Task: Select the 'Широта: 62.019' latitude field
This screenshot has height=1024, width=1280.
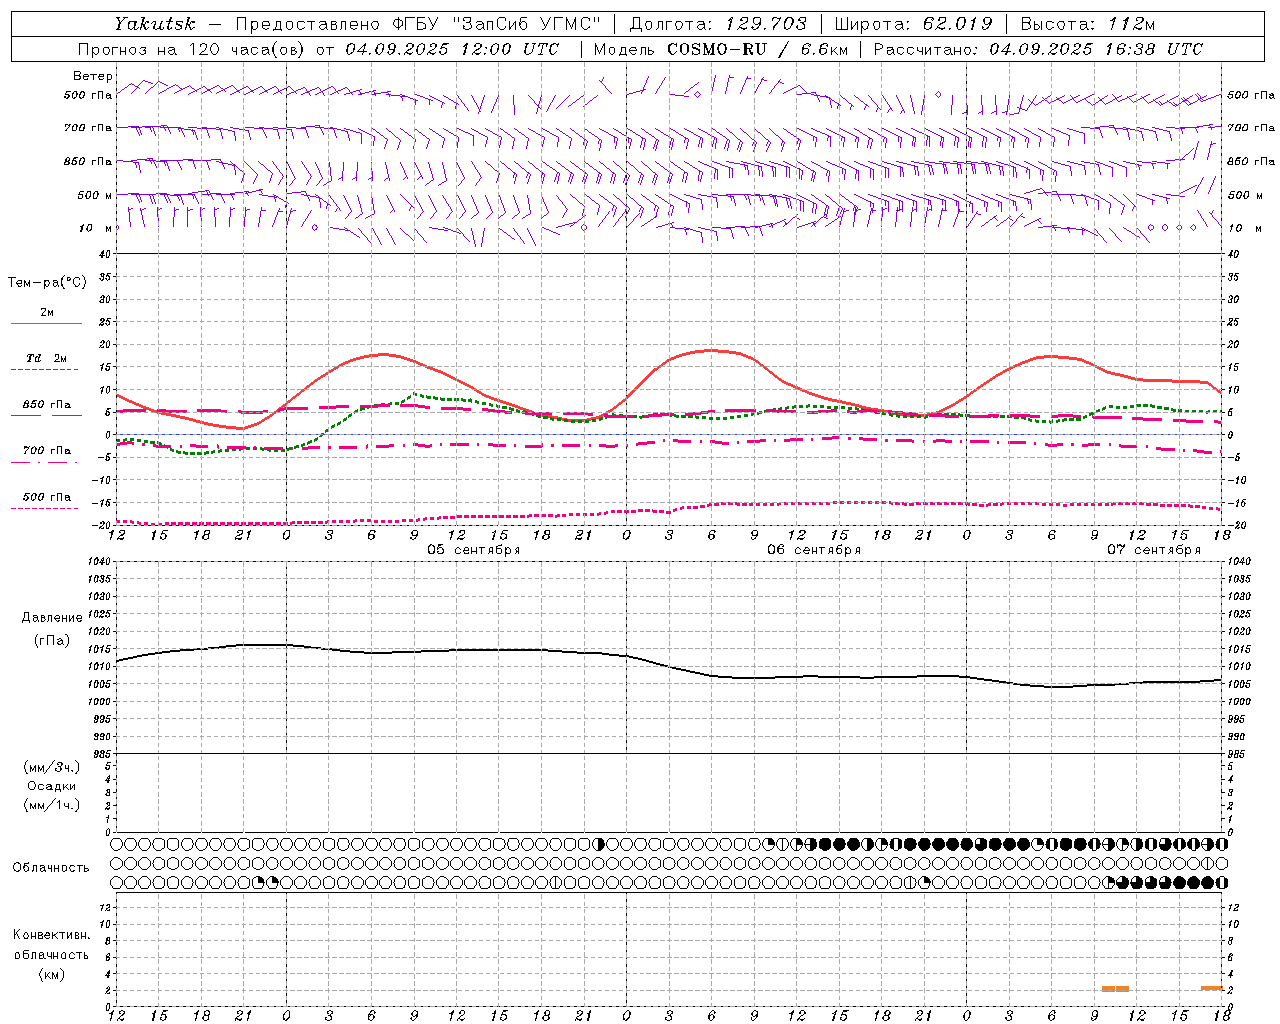Action: tap(913, 23)
